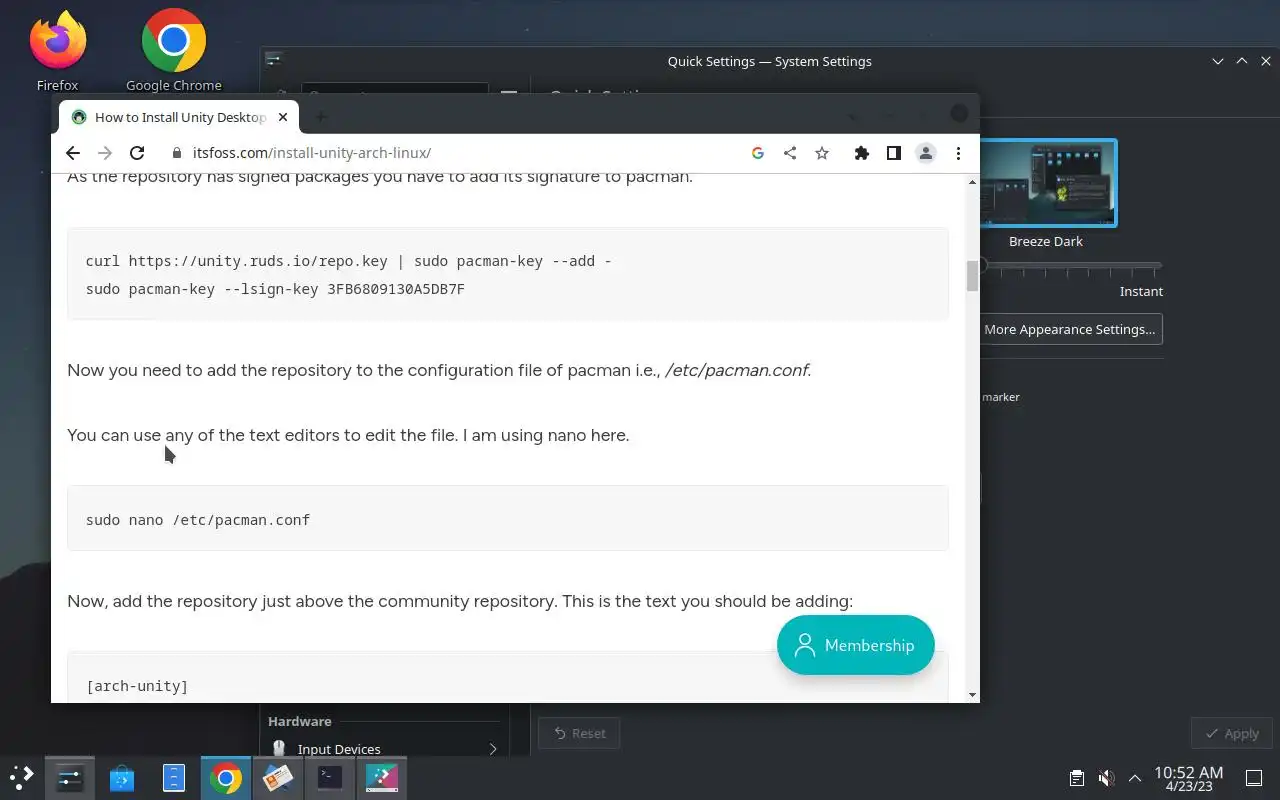Share this page via address bar icon
Viewport: 1280px width, 800px height.
tap(790, 153)
